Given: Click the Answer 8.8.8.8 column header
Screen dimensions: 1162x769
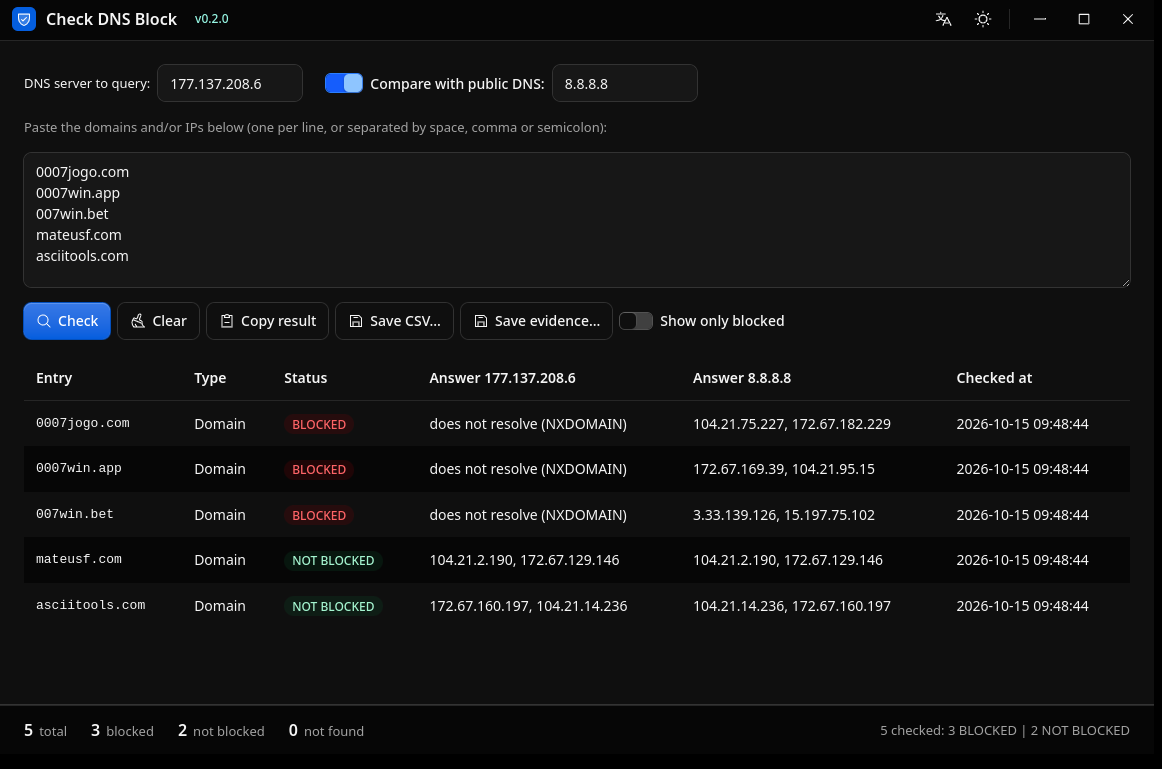Looking at the screenshot, I should coord(742,378).
